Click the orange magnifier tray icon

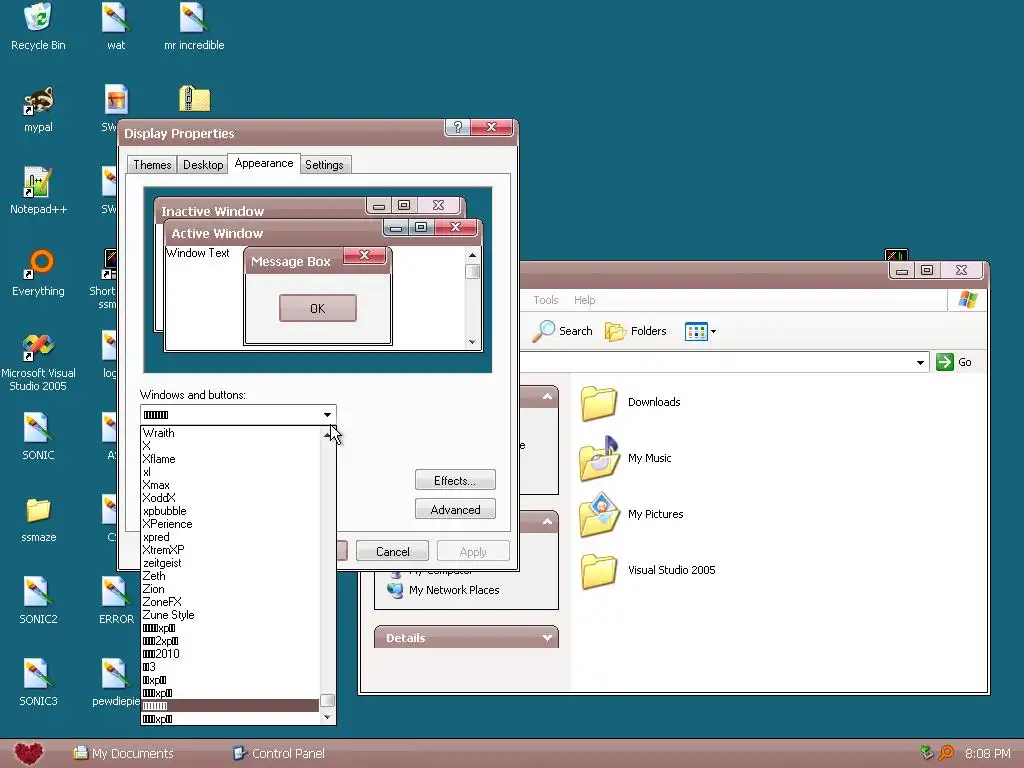click(946, 753)
